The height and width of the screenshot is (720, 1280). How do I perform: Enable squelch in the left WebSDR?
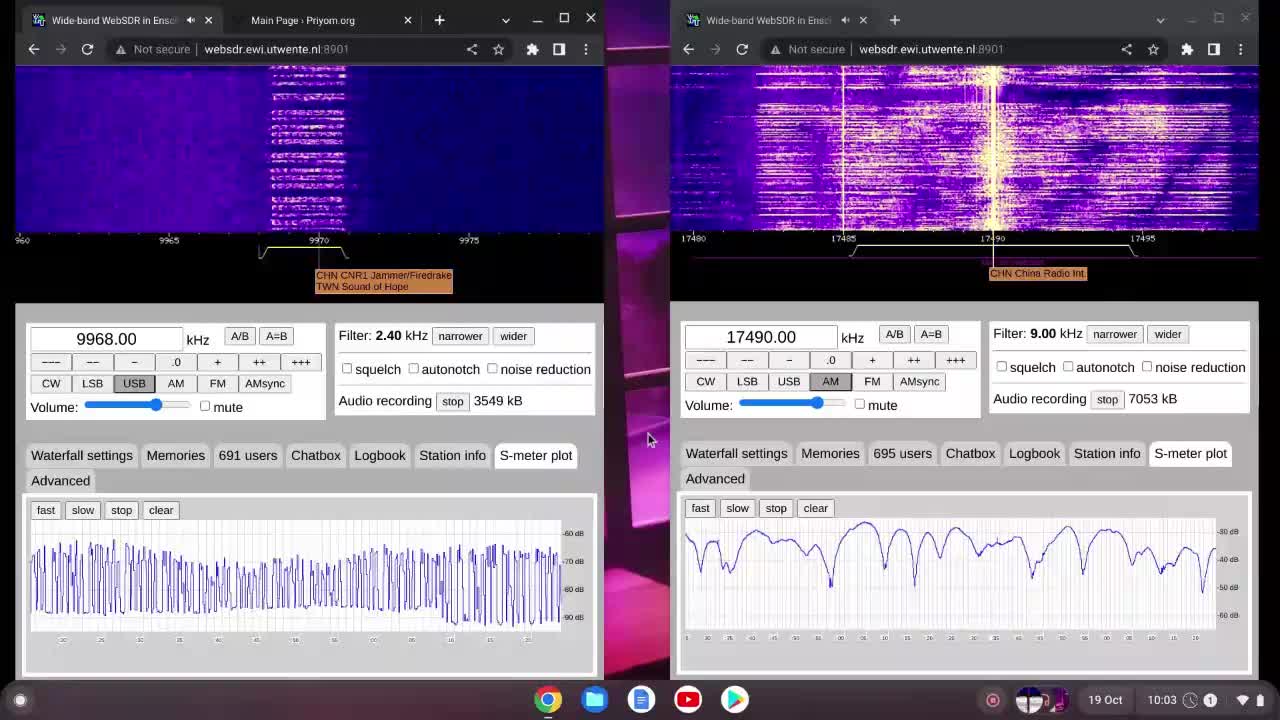[x=347, y=369]
